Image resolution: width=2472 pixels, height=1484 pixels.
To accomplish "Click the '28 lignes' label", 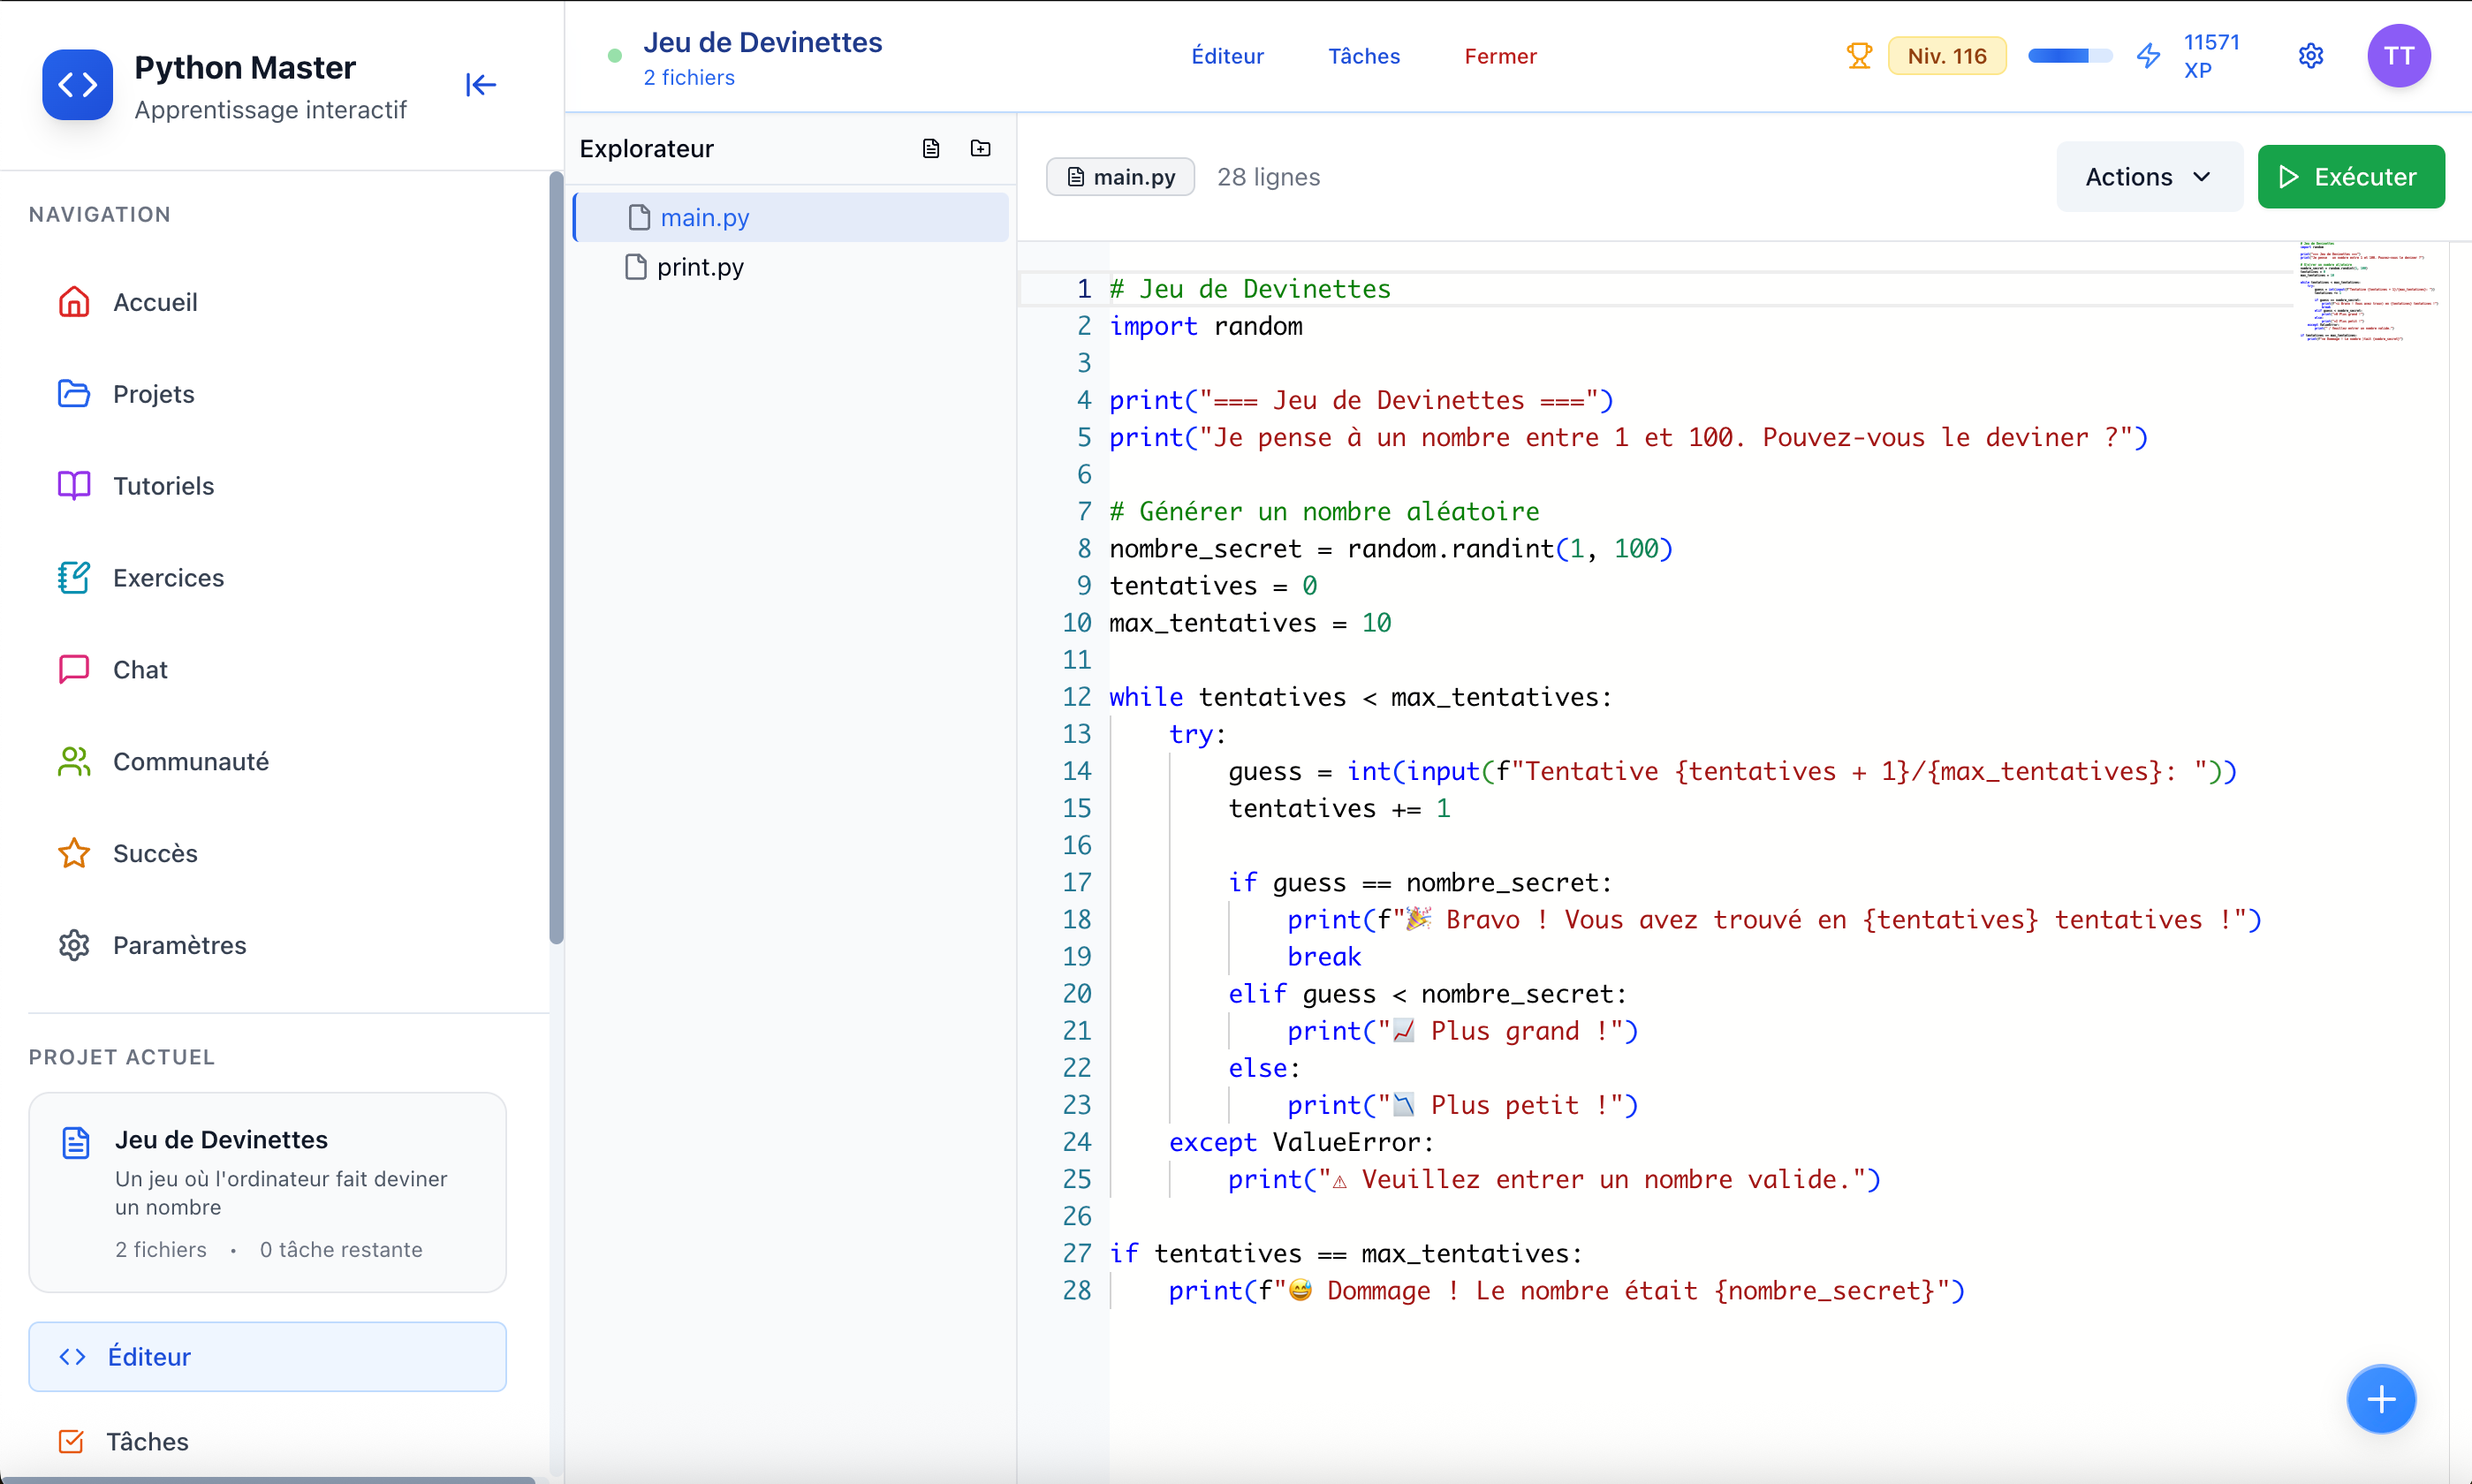I will 1268,177.
